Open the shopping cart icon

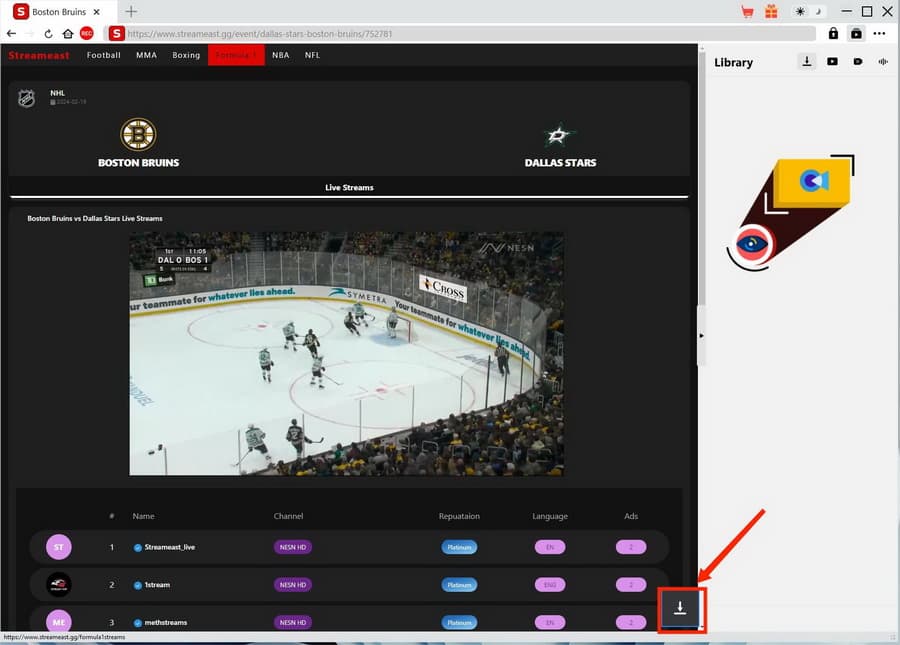click(748, 12)
